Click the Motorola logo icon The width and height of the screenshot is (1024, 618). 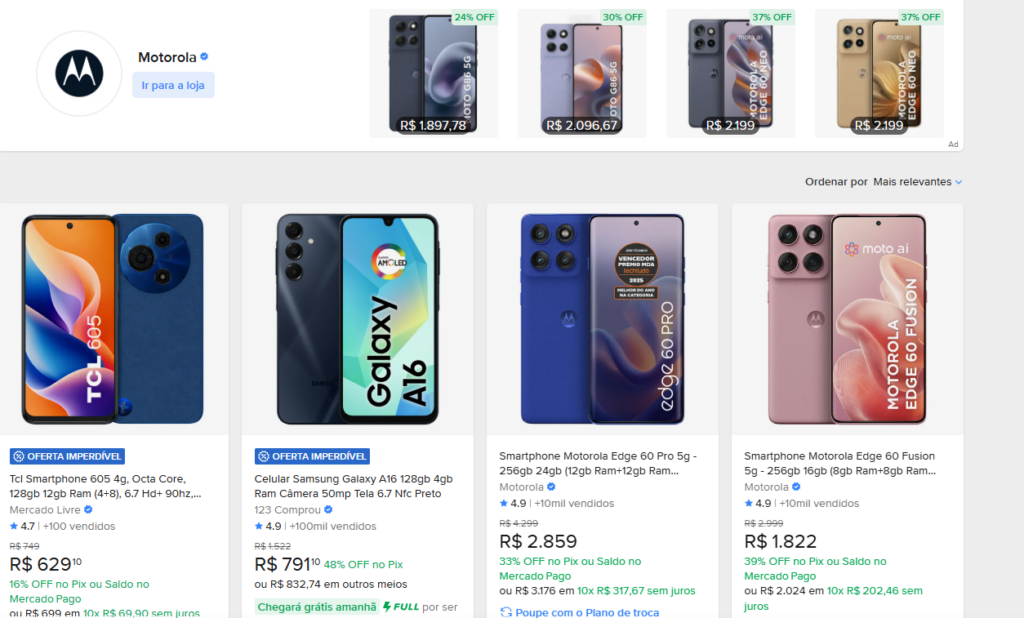point(79,73)
